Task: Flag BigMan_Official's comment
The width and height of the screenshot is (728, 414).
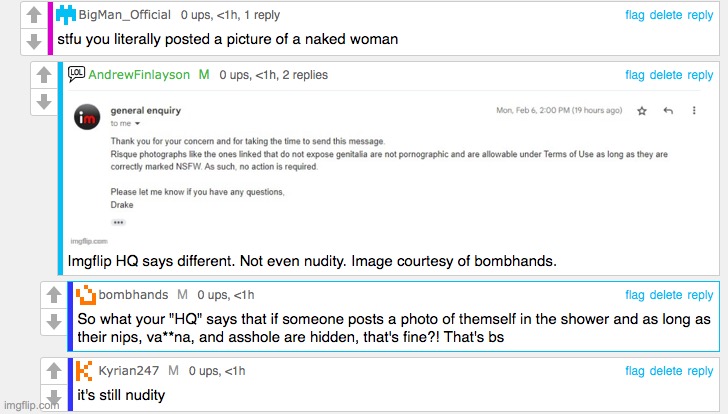Action: tap(635, 16)
